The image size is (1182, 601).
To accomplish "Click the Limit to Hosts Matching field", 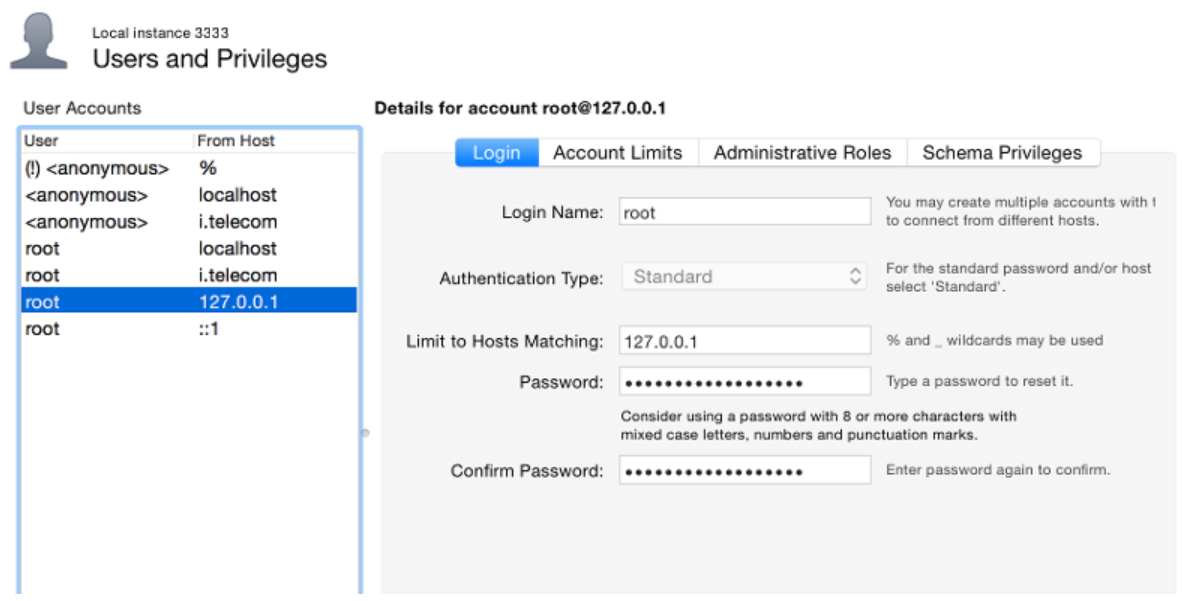I will pos(744,341).
